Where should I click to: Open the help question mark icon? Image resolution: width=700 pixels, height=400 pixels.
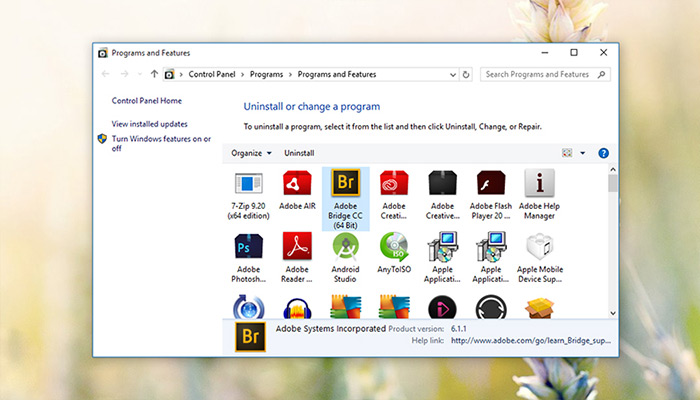[603, 153]
